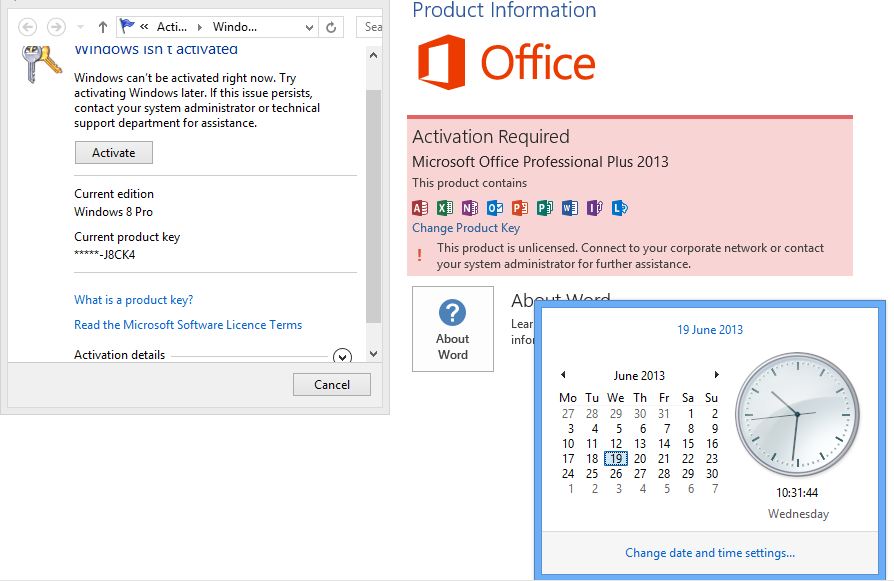Screen dimensions: 894x581
Task: Click 'Microsoft Office Professional Plus 2013' text
Action: coord(540,162)
